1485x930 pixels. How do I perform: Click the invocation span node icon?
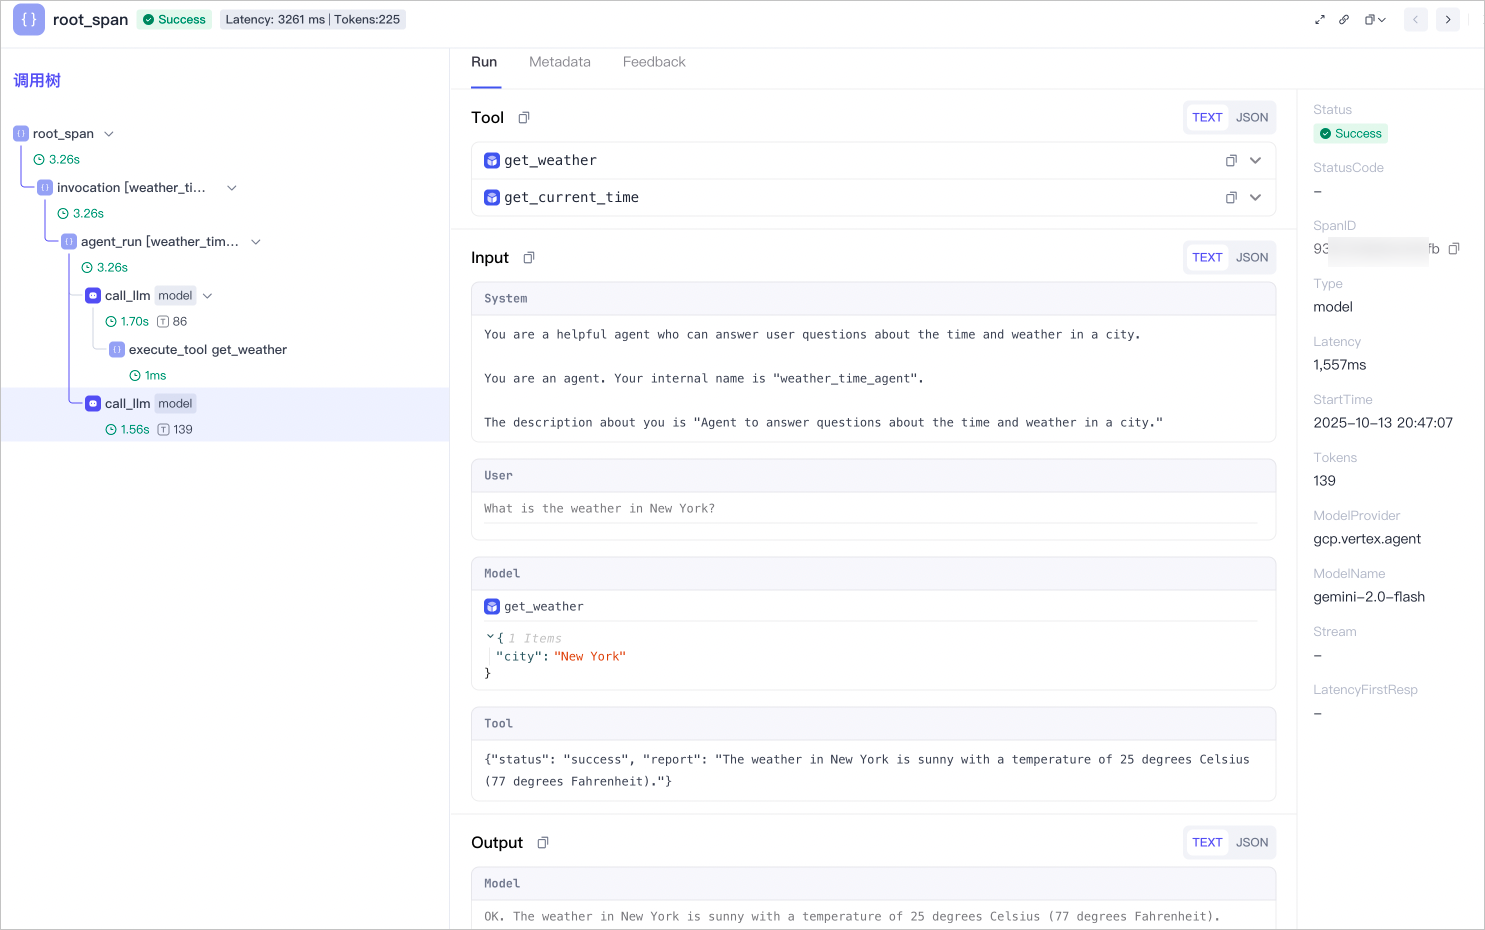tap(45, 188)
